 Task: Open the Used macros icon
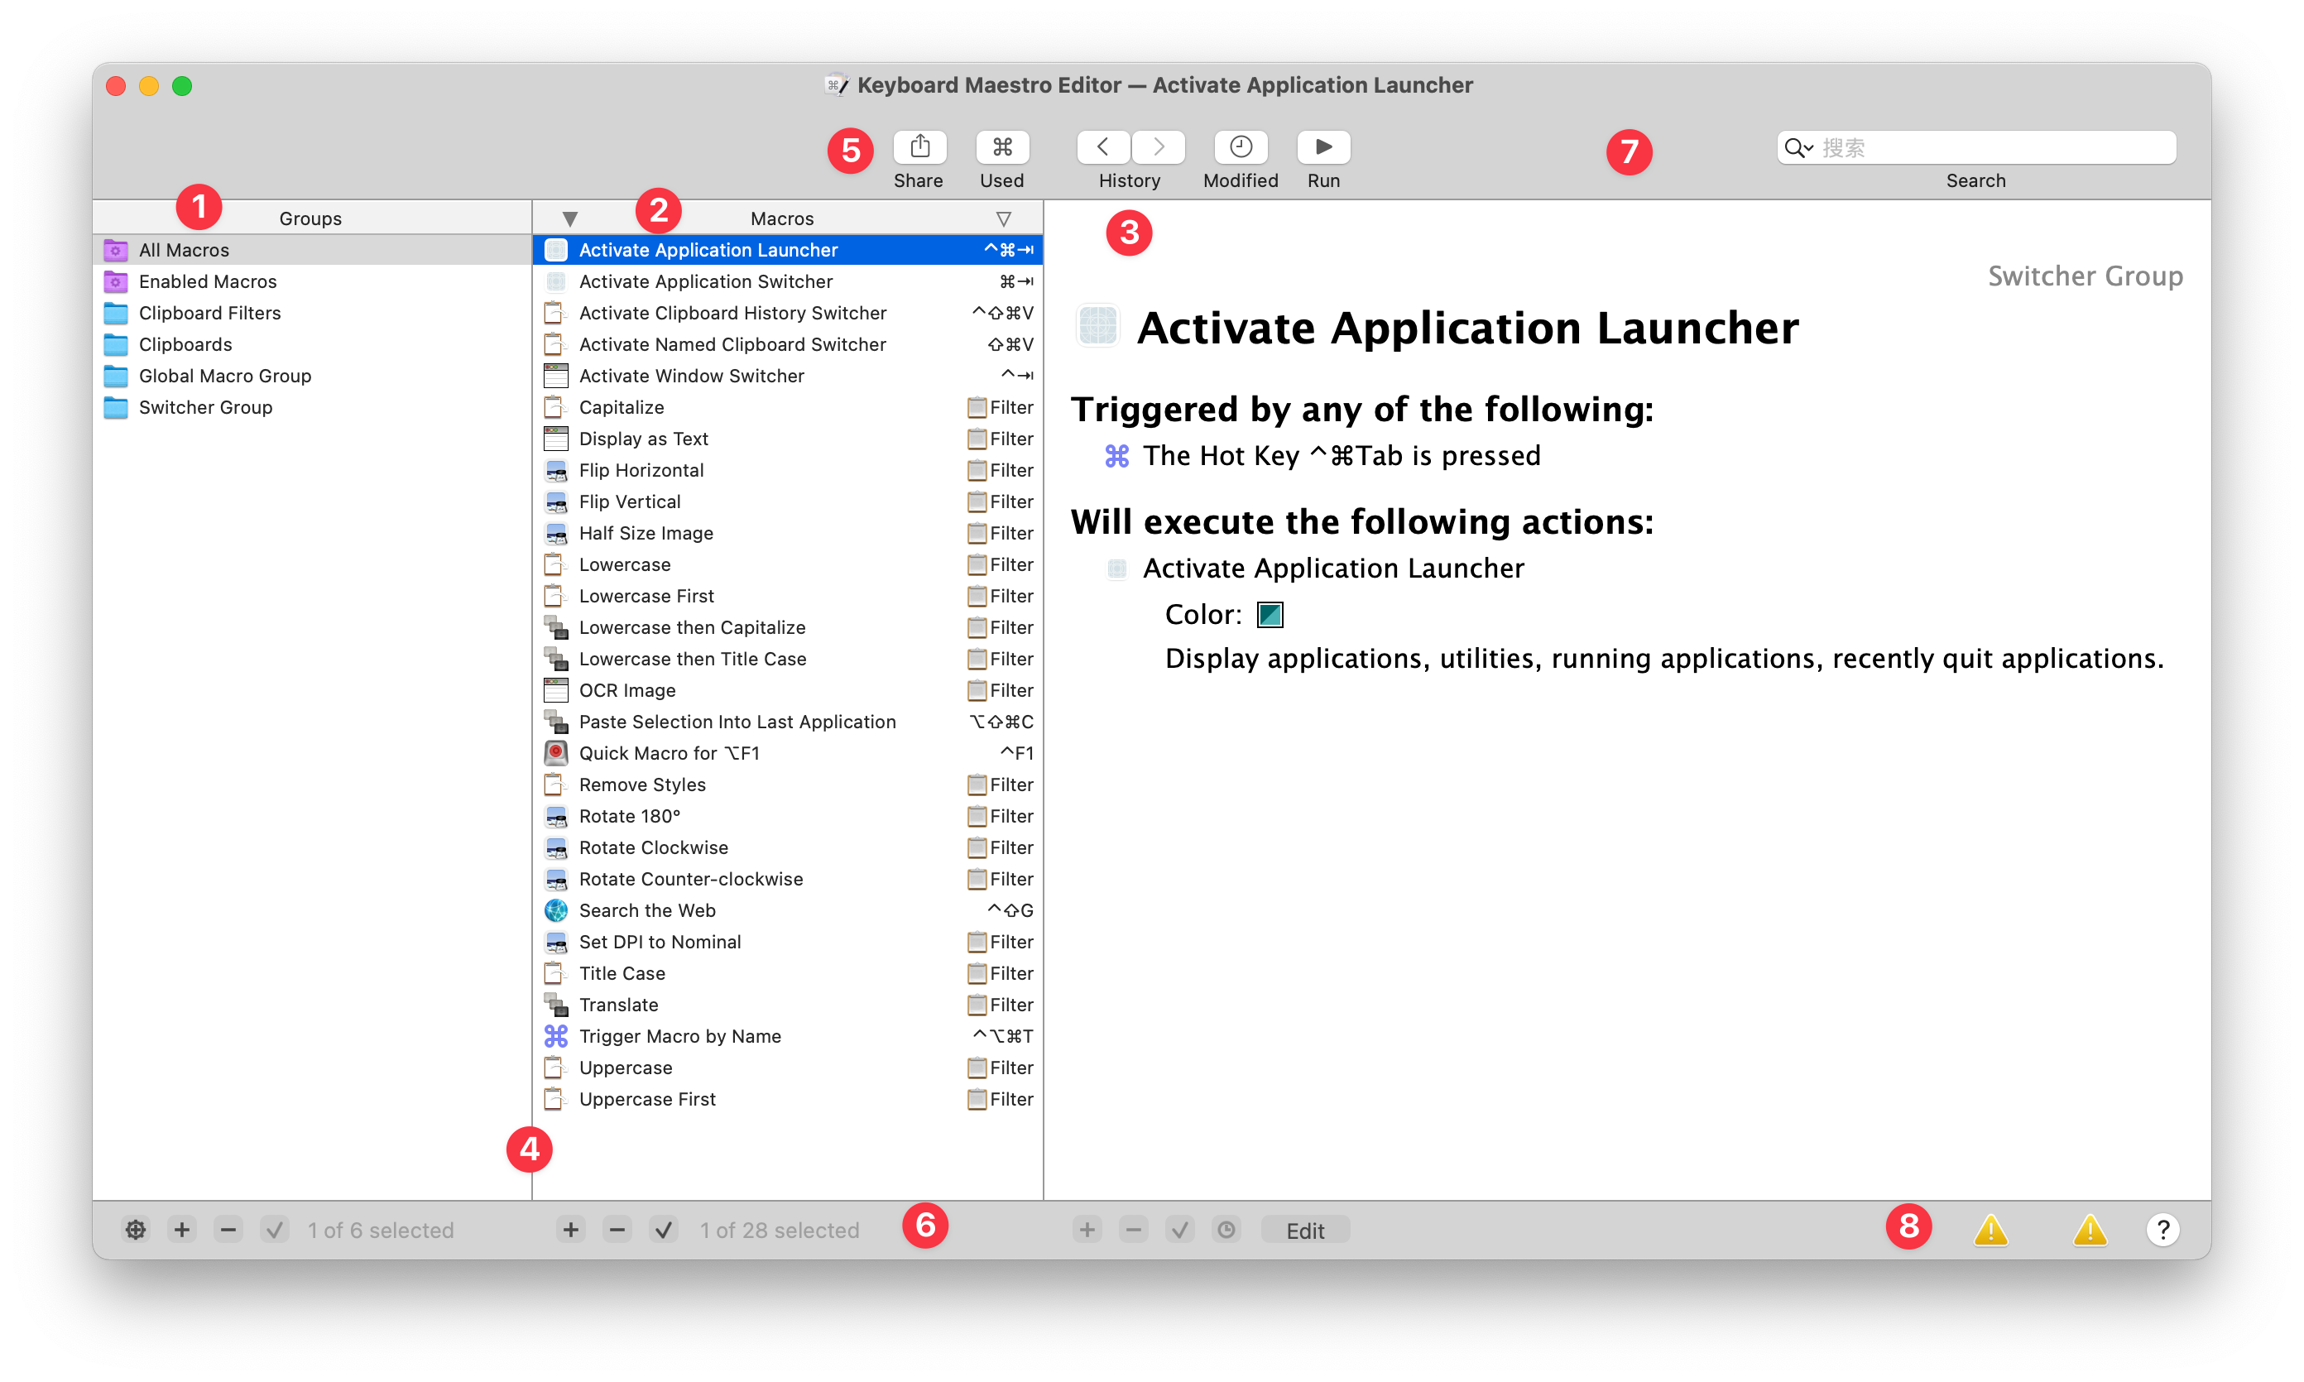click(x=1002, y=147)
